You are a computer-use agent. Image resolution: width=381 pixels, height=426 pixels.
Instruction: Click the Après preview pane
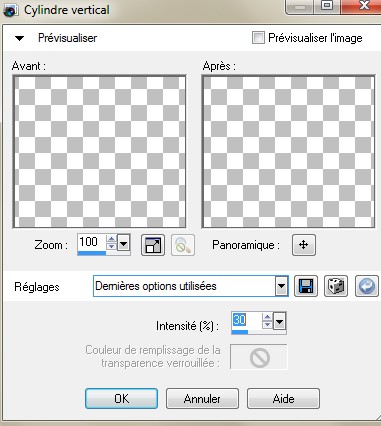point(288,152)
